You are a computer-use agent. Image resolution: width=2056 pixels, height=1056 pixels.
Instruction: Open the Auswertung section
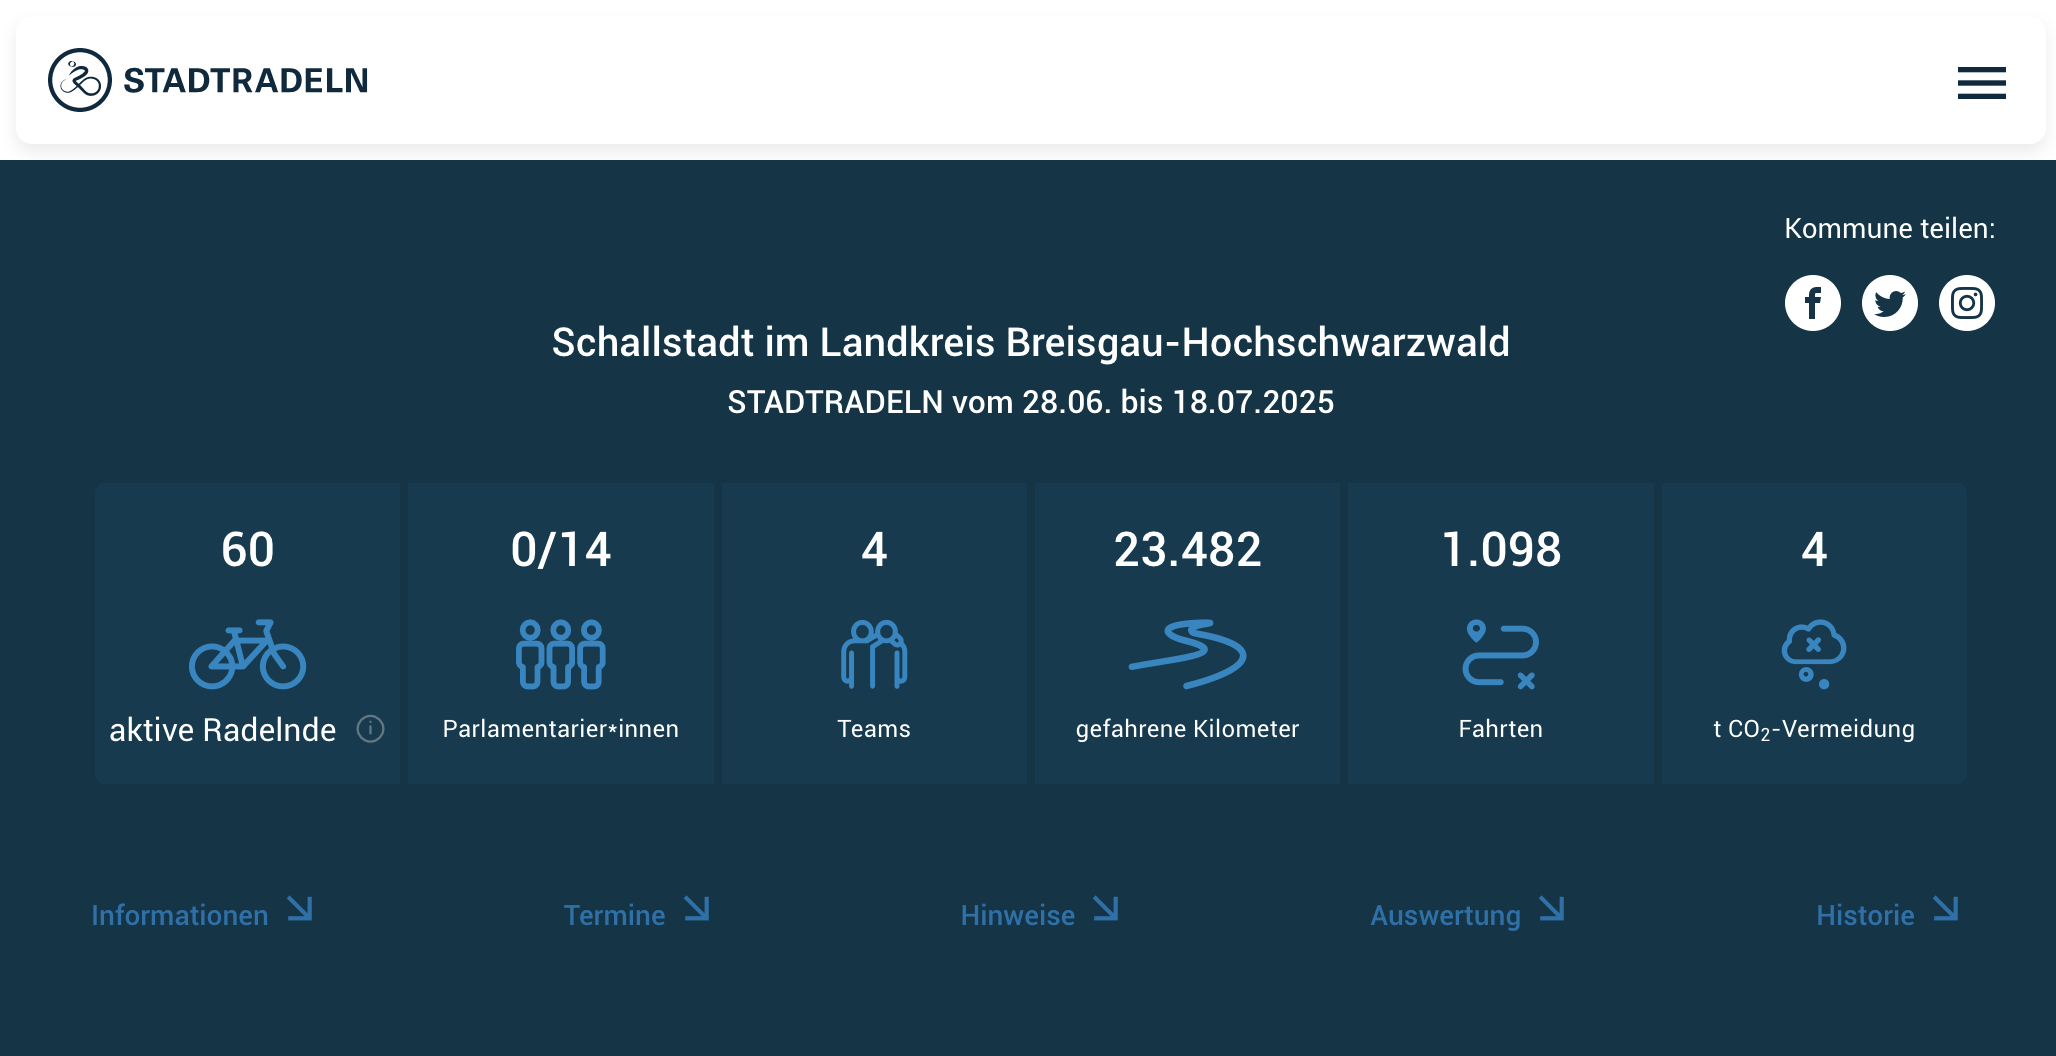point(1445,915)
